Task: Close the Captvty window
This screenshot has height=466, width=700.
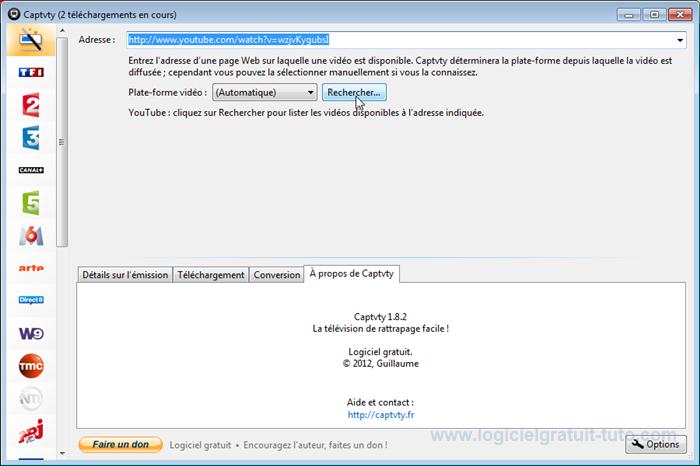Action: tap(680, 15)
